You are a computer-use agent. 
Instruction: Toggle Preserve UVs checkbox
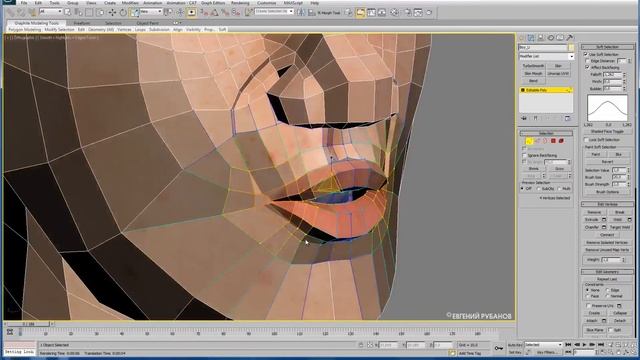click(x=588, y=305)
